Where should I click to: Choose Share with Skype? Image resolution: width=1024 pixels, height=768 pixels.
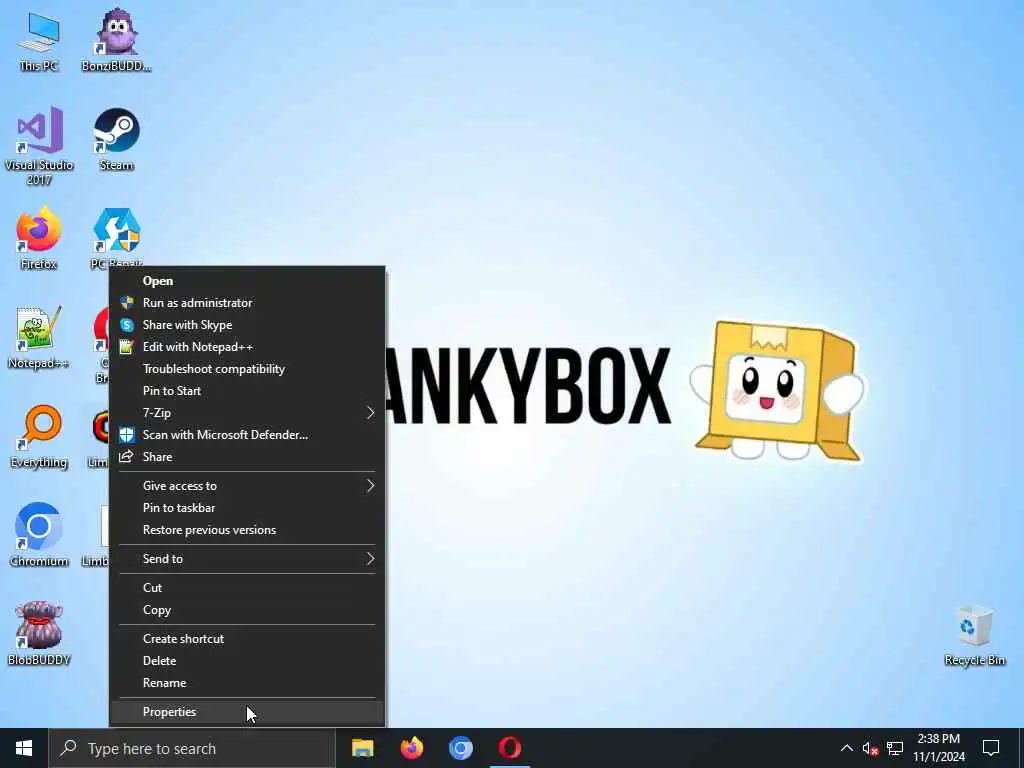tap(248, 325)
